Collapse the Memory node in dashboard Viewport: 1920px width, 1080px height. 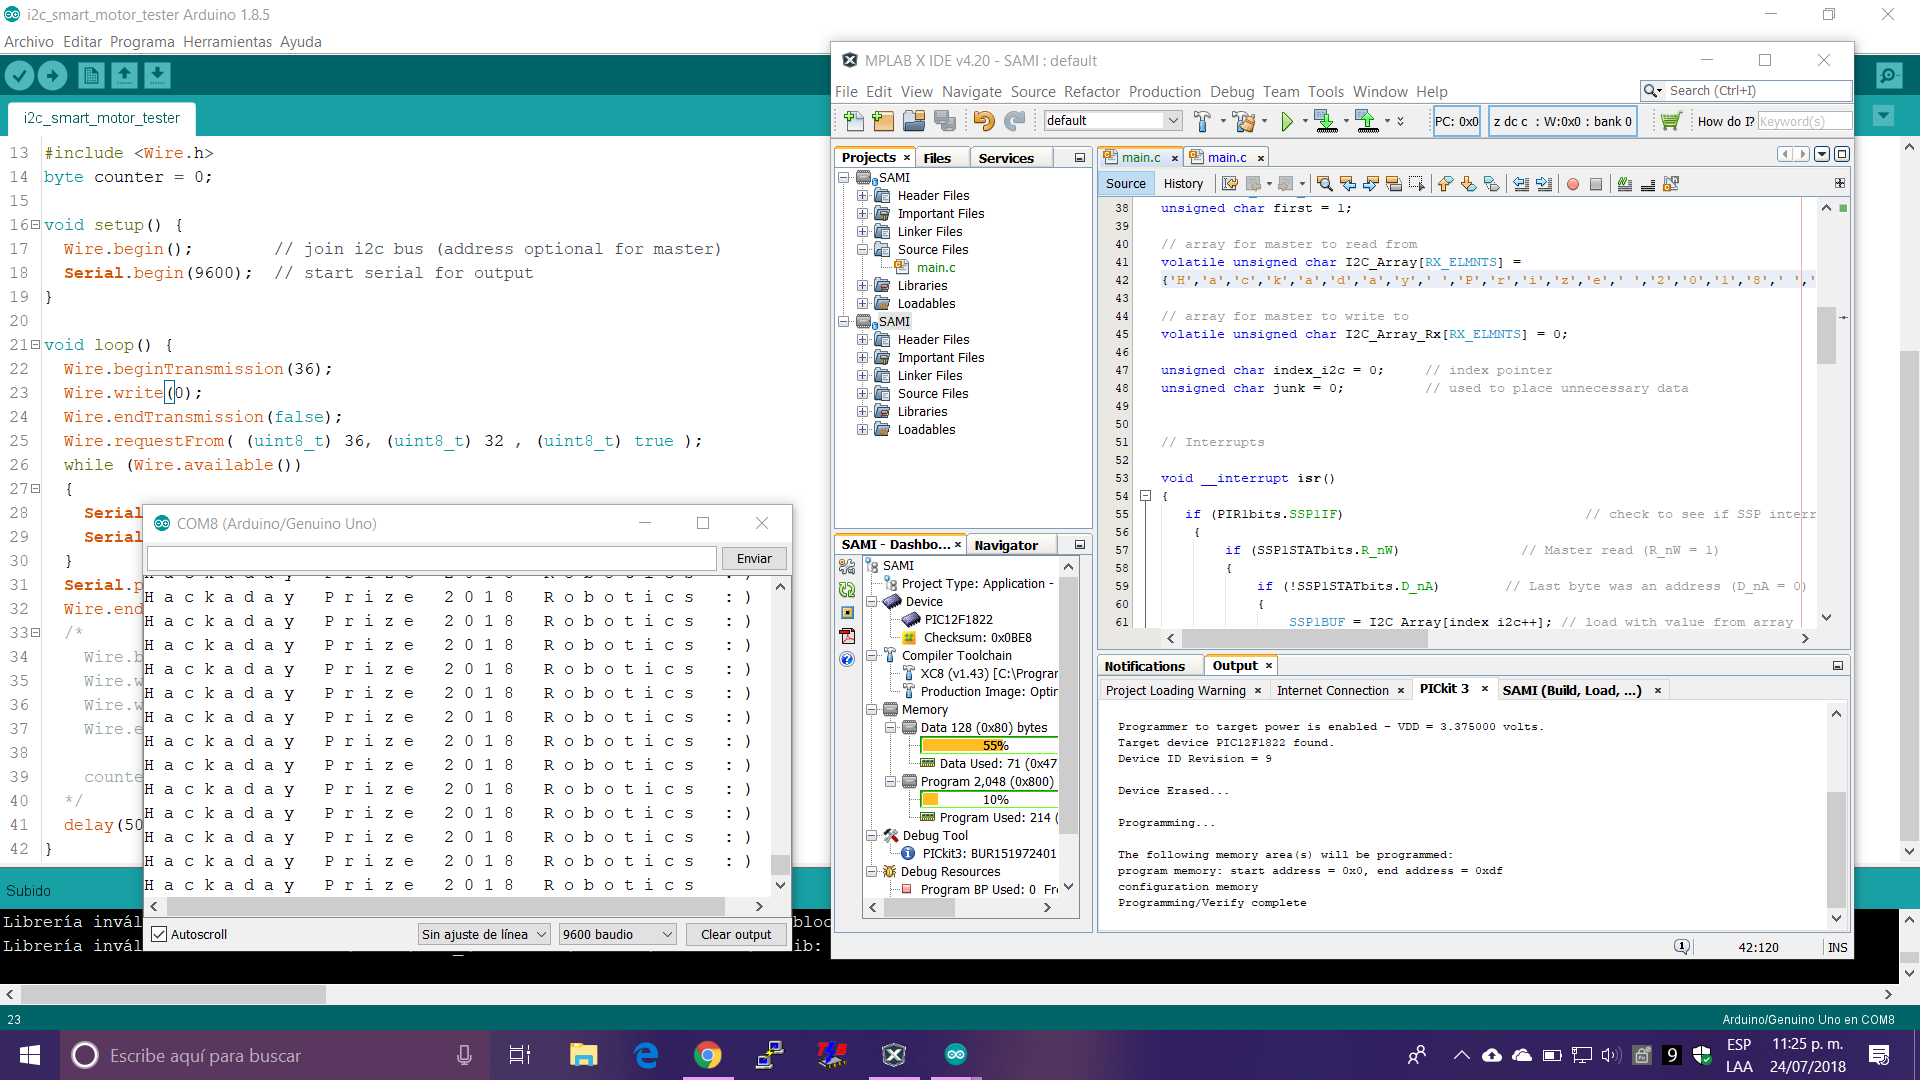pyautogui.click(x=872, y=710)
